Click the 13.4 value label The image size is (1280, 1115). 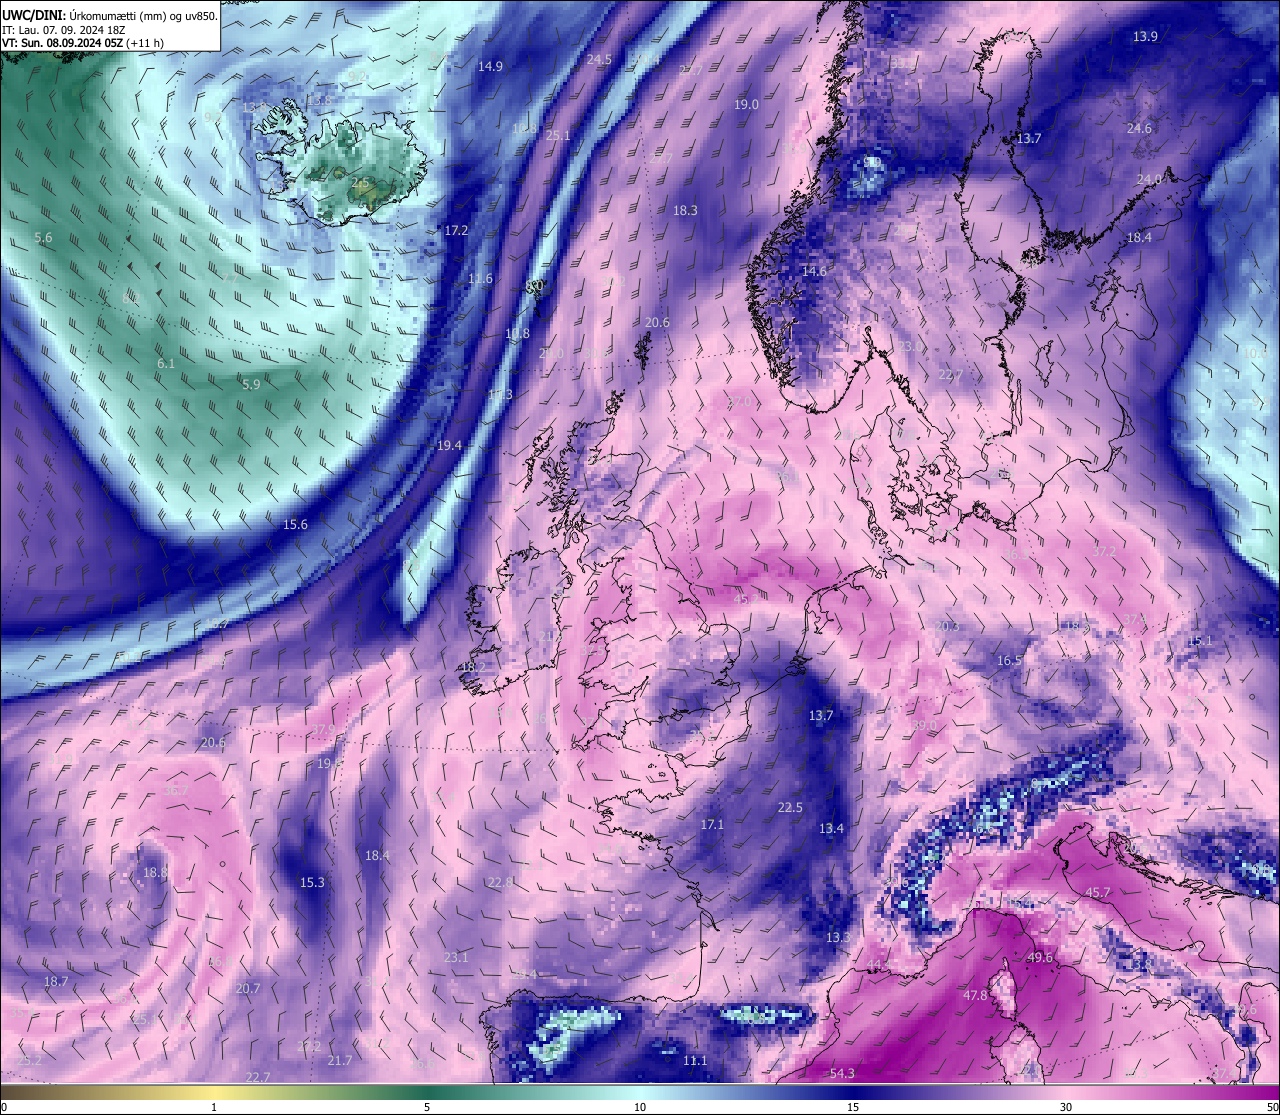coord(831,829)
